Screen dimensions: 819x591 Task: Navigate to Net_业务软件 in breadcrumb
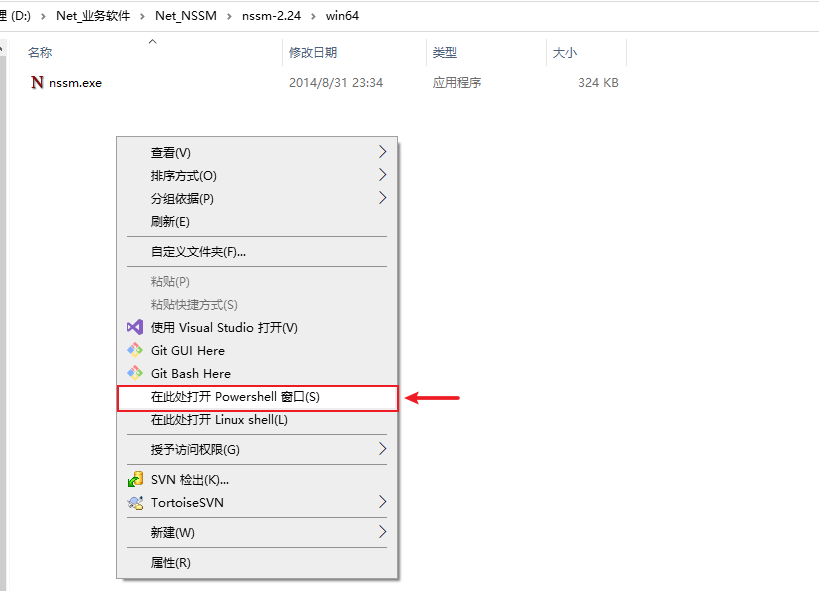tap(93, 16)
